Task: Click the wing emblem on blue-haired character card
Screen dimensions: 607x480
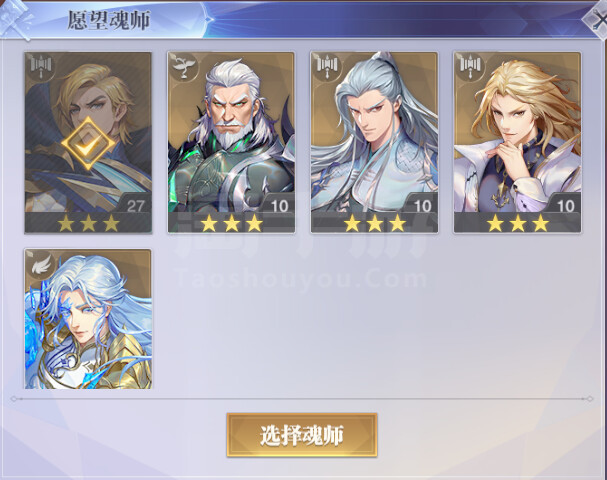Action: coord(41,264)
